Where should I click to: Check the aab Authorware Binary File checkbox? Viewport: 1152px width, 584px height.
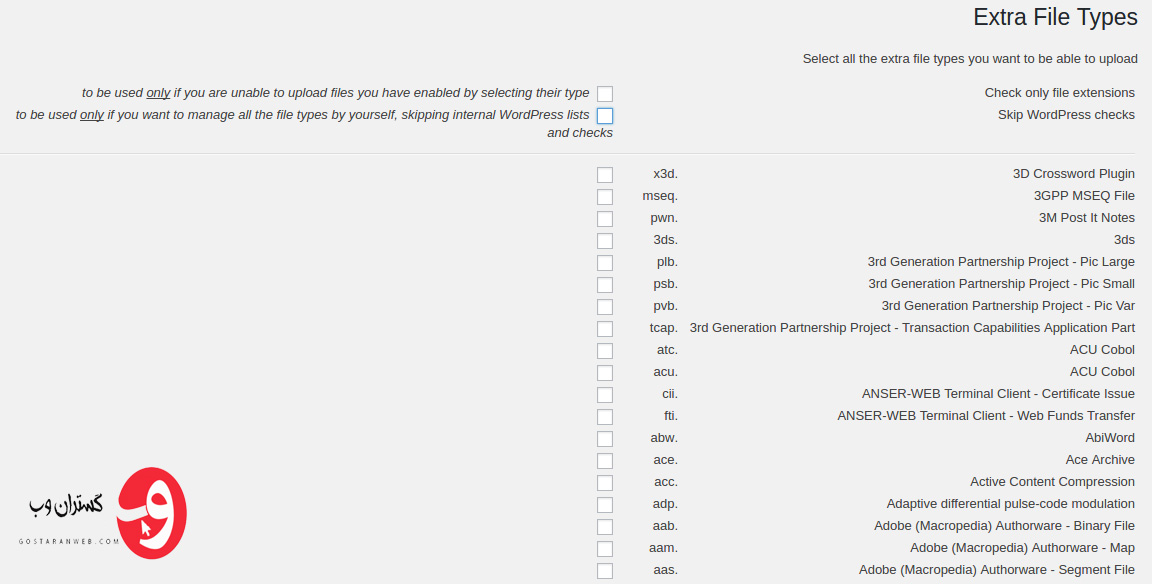tap(605, 527)
